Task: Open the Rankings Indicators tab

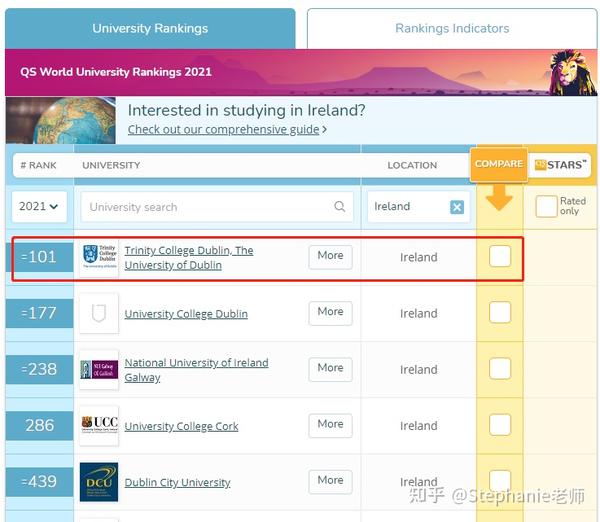Action: coord(452,28)
